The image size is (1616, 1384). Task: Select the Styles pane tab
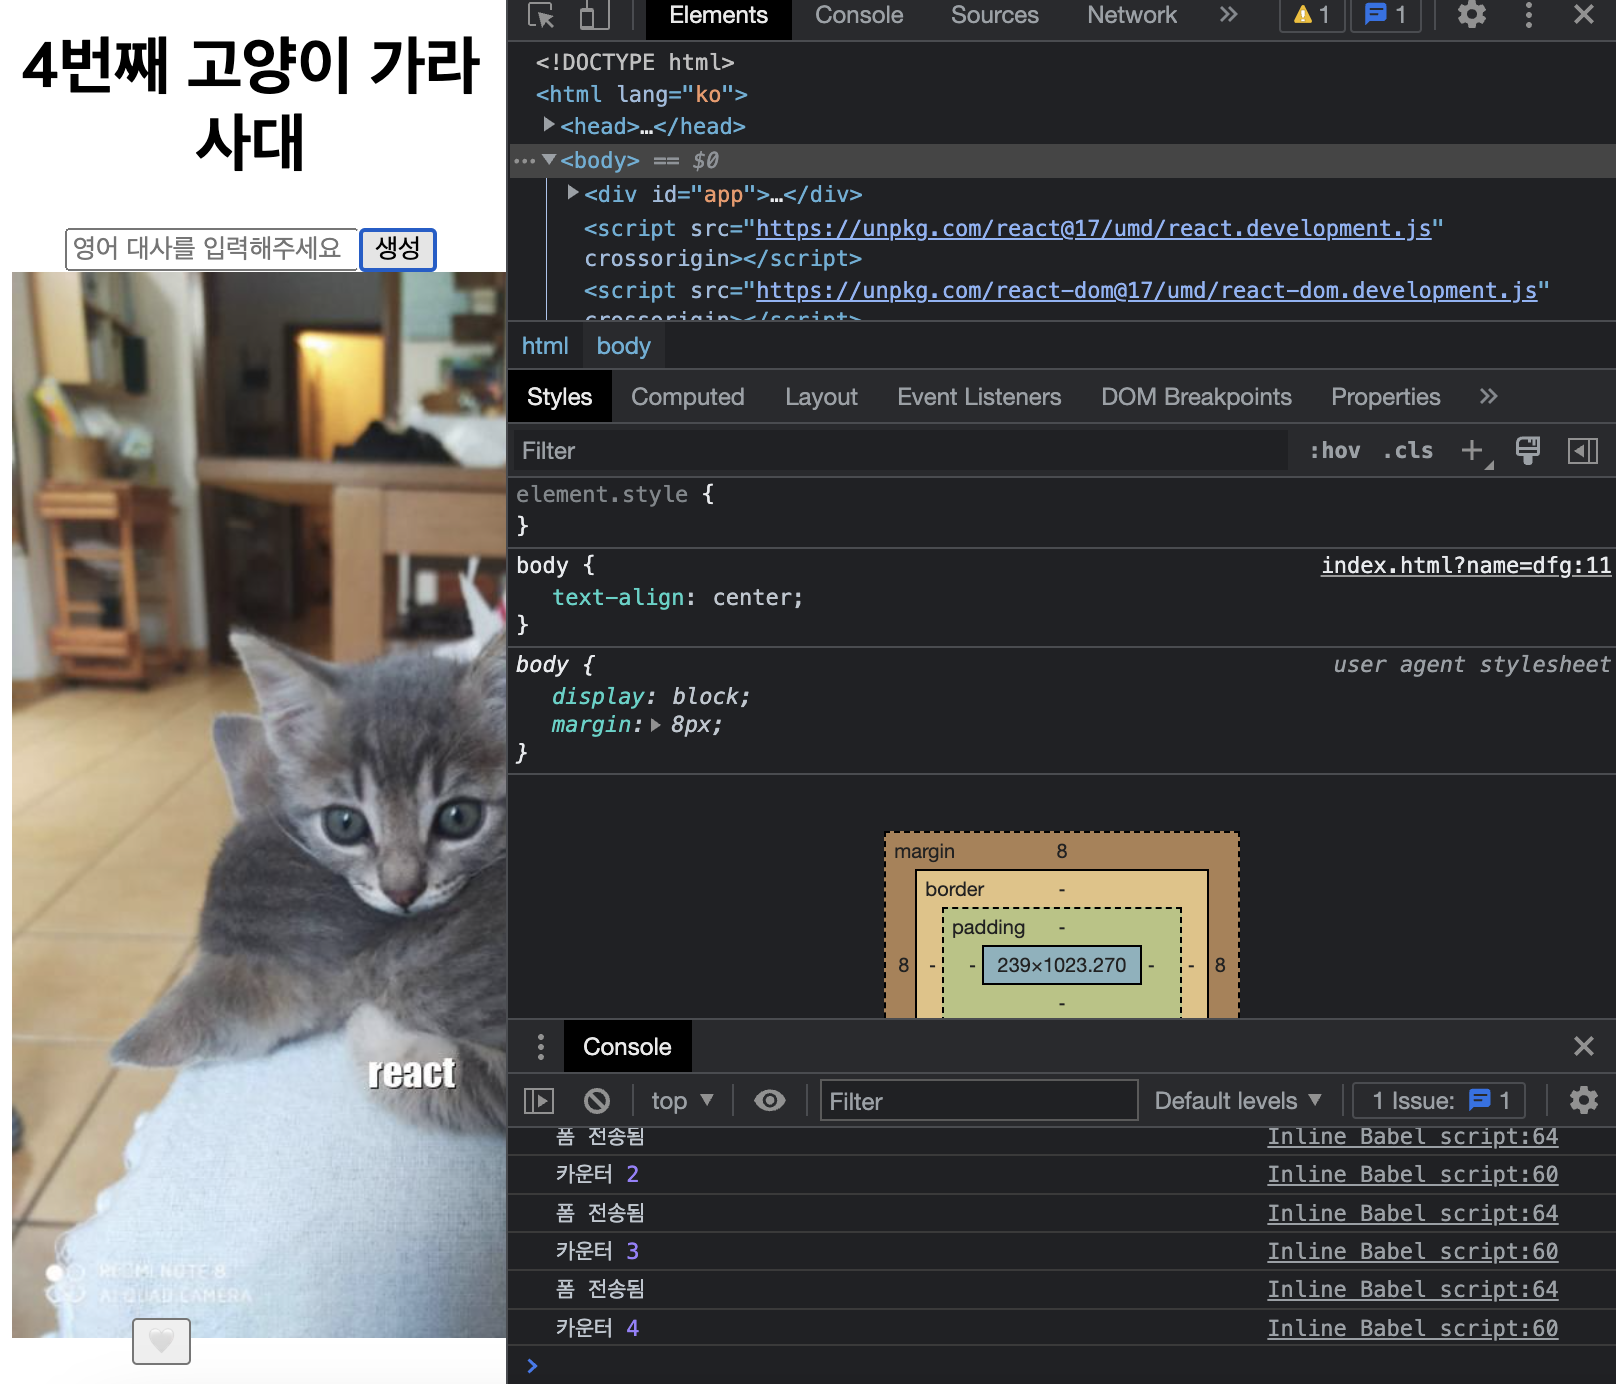[559, 397]
